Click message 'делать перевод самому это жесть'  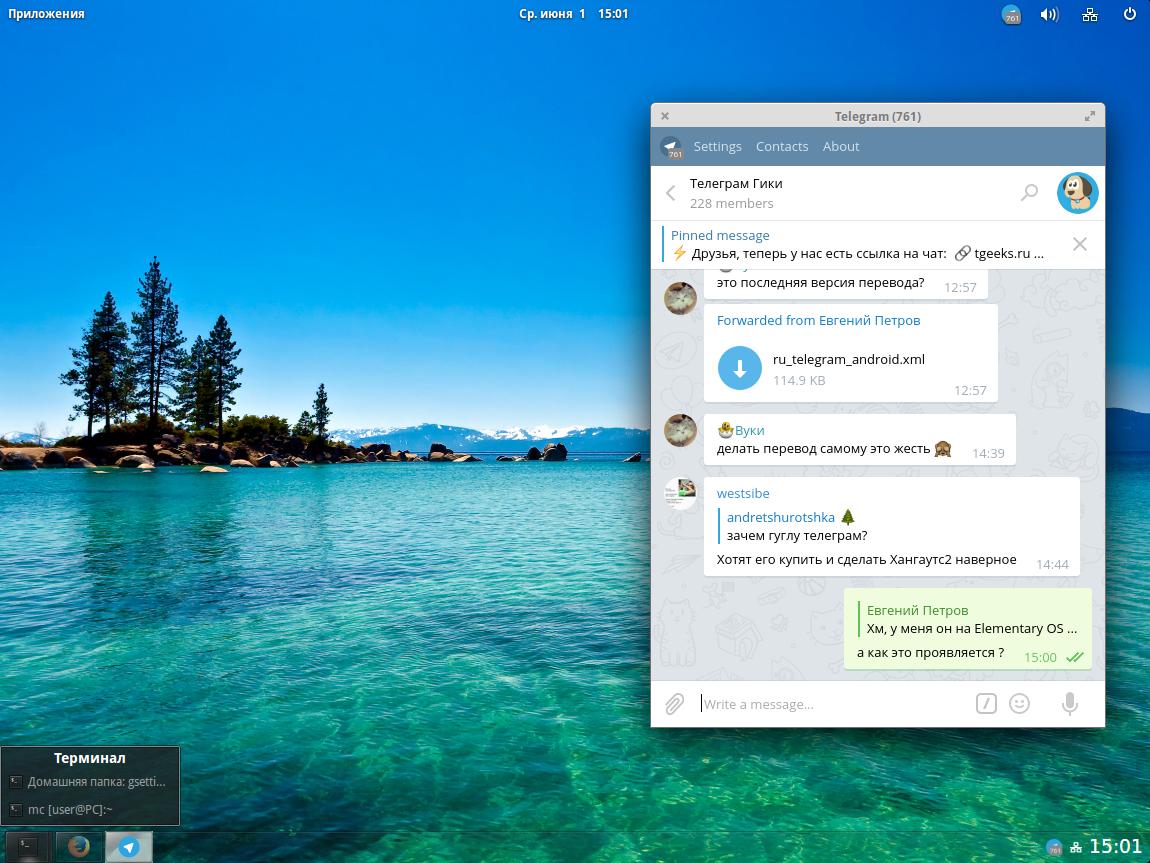click(823, 449)
